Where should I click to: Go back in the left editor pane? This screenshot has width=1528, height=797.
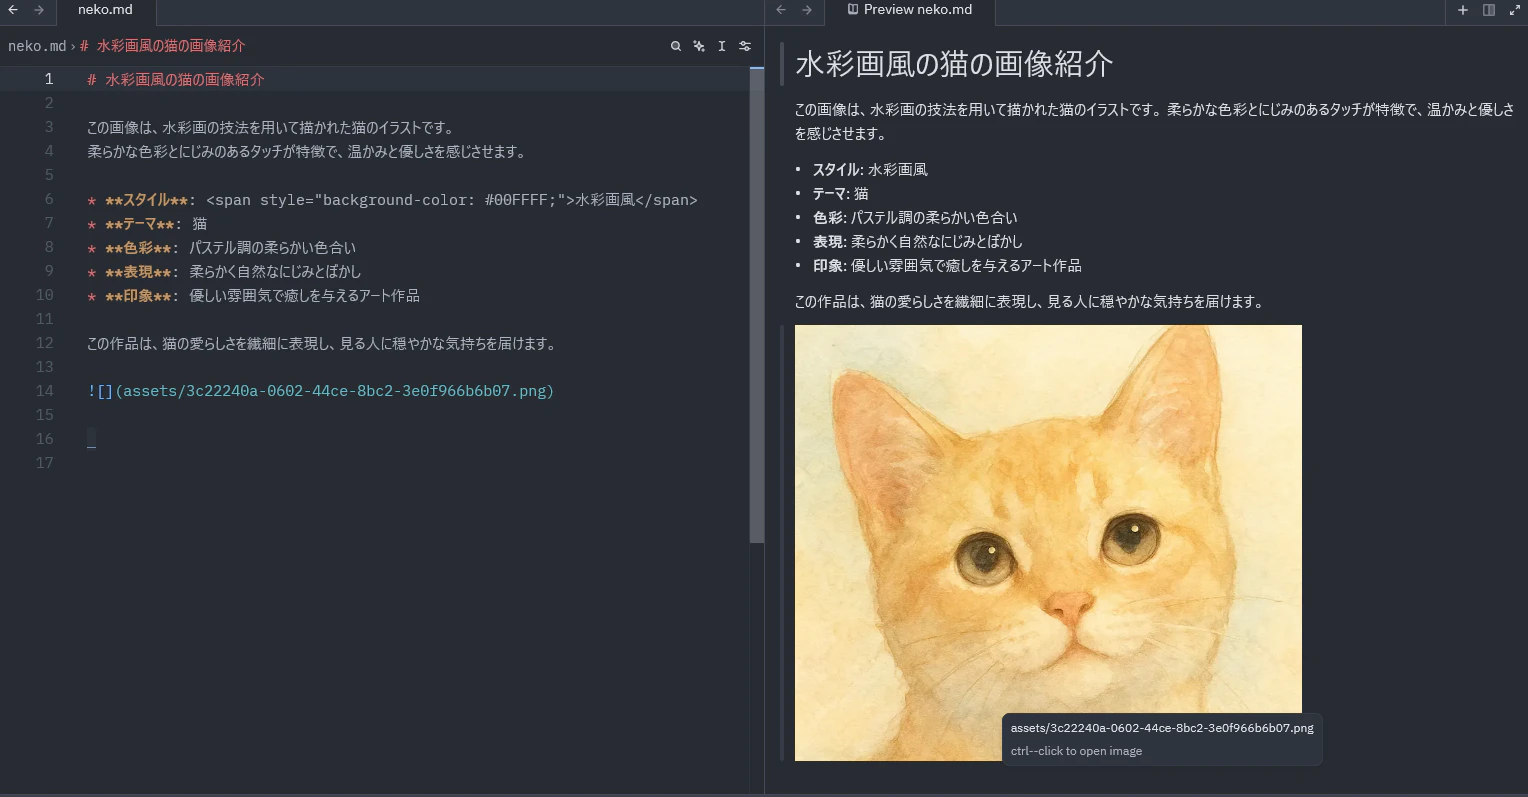click(13, 10)
